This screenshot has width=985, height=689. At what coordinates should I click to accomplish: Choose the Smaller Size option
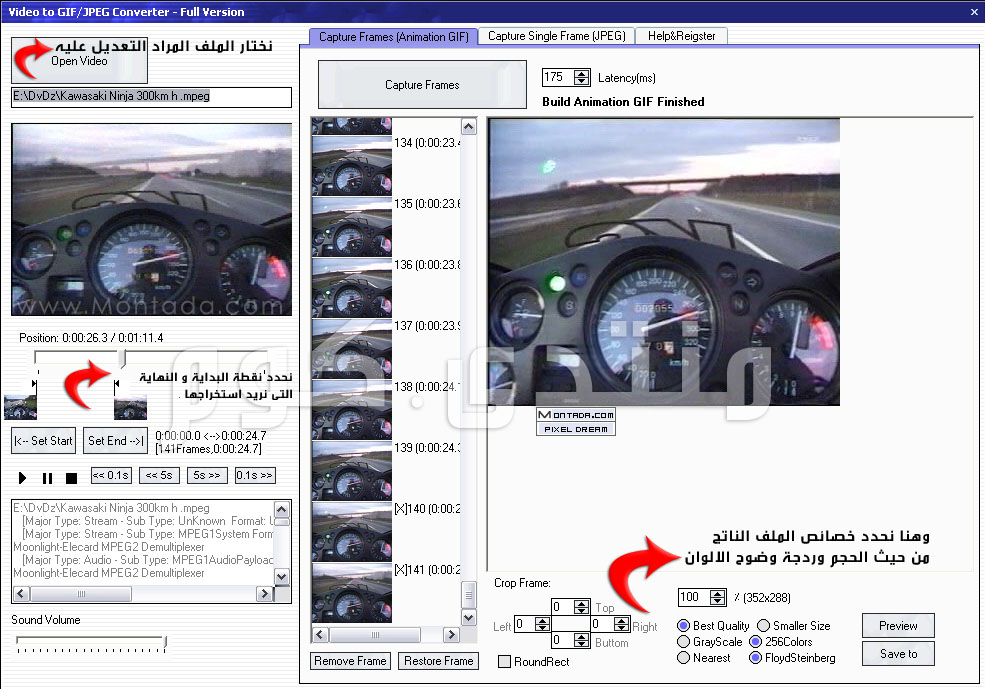[x=764, y=626]
